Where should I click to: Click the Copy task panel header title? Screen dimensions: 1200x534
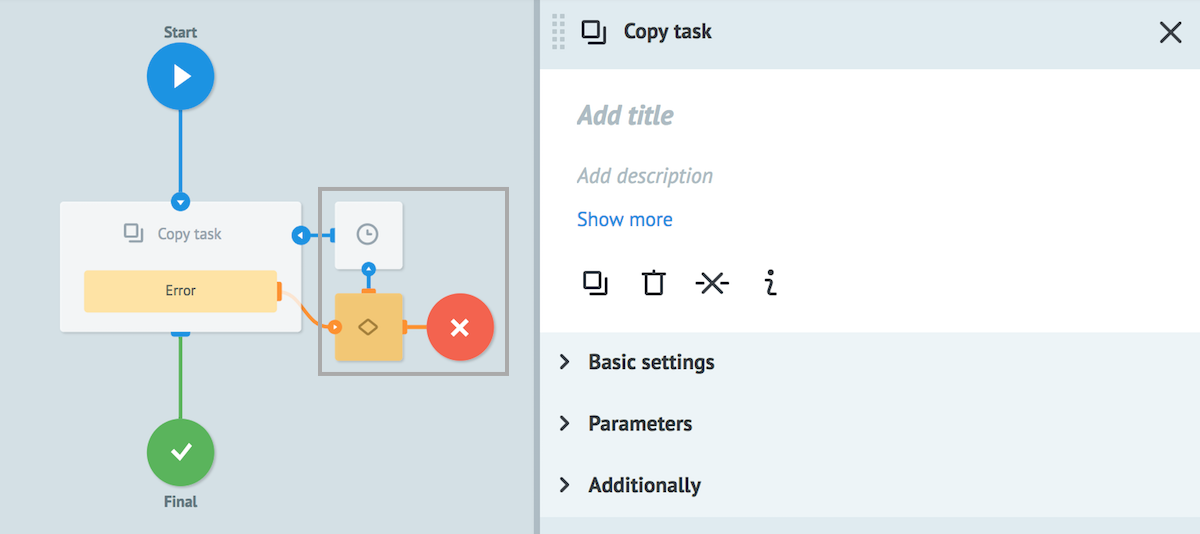[x=668, y=31]
